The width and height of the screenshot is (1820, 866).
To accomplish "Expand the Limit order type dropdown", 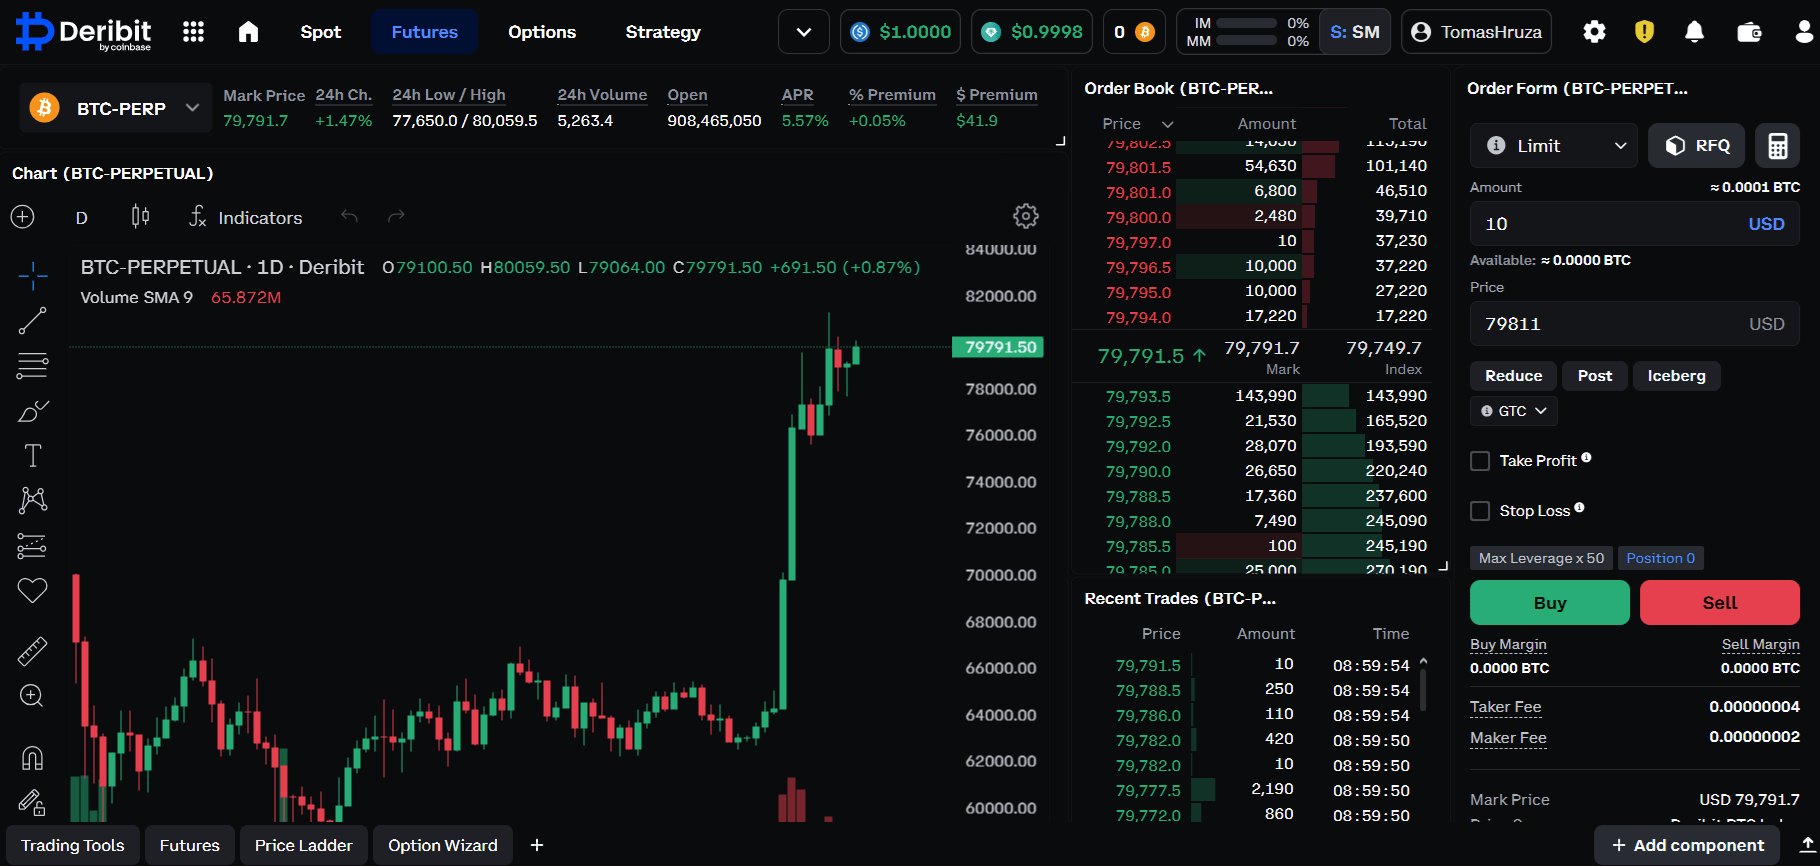I will (x=1554, y=146).
